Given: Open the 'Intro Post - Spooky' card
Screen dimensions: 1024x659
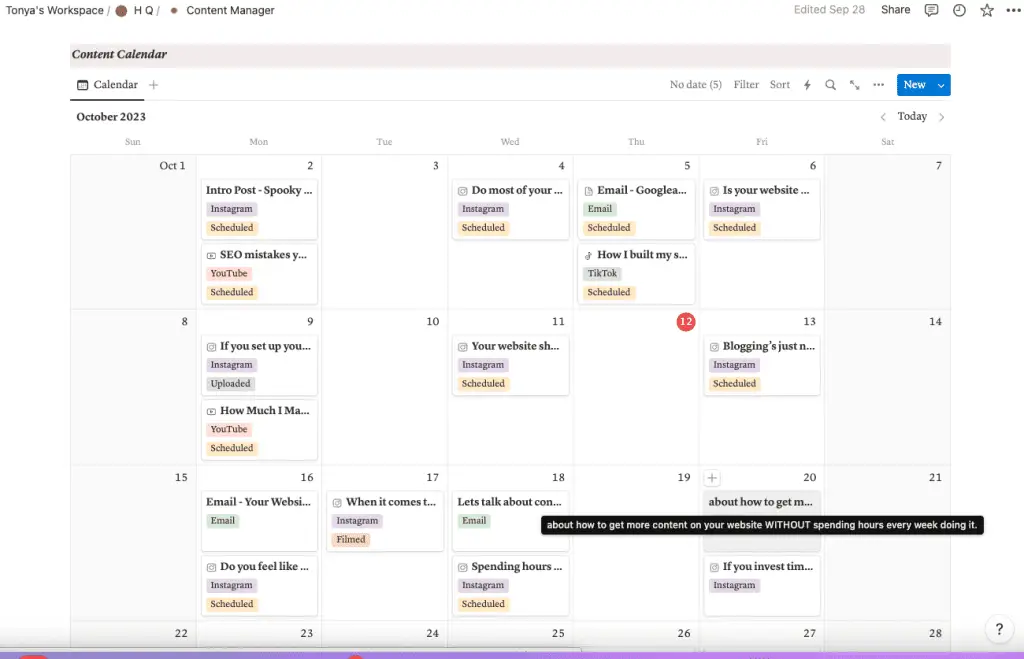Looking at the screenshot, I should [x=259, y=209].
